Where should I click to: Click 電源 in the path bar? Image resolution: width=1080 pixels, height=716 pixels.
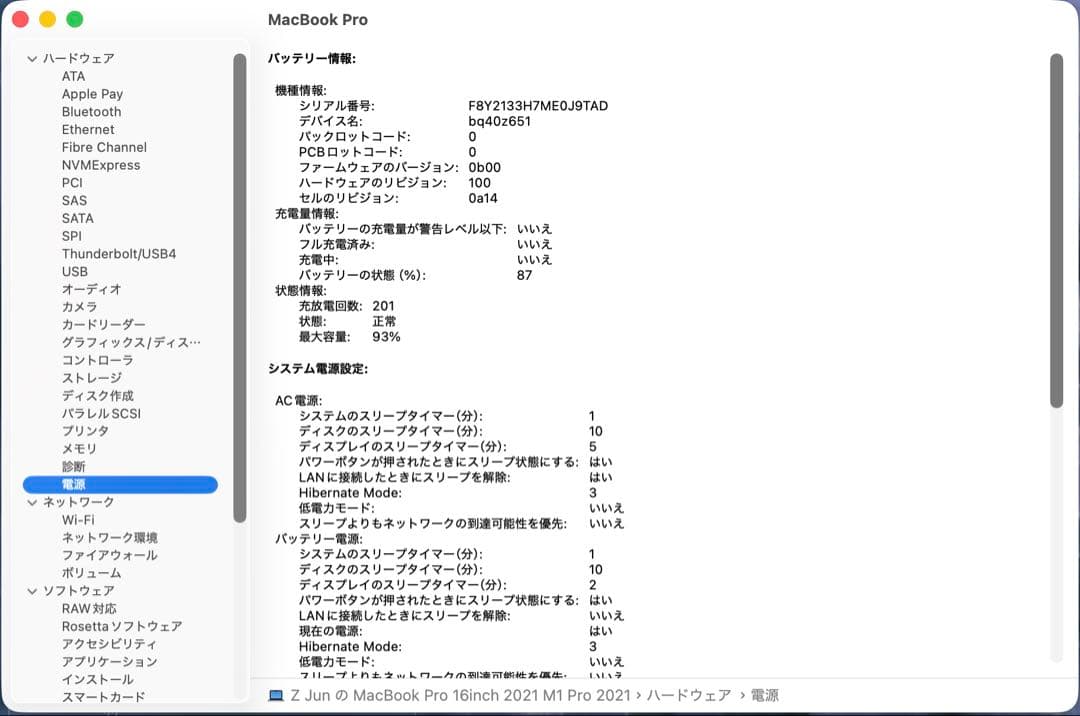(x=765, y=696)
